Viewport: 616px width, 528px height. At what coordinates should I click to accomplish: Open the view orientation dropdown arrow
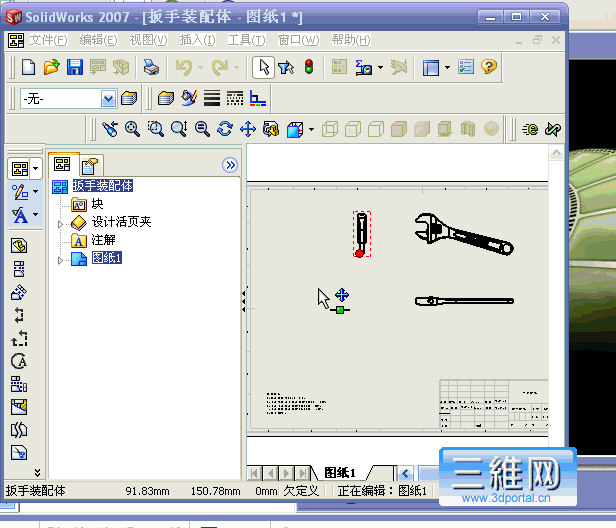pyautogui.click(x=312, y=129)
